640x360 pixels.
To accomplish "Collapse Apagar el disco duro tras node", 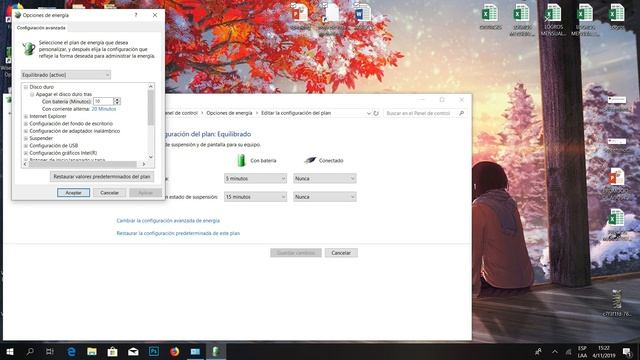I will (32, 94).
